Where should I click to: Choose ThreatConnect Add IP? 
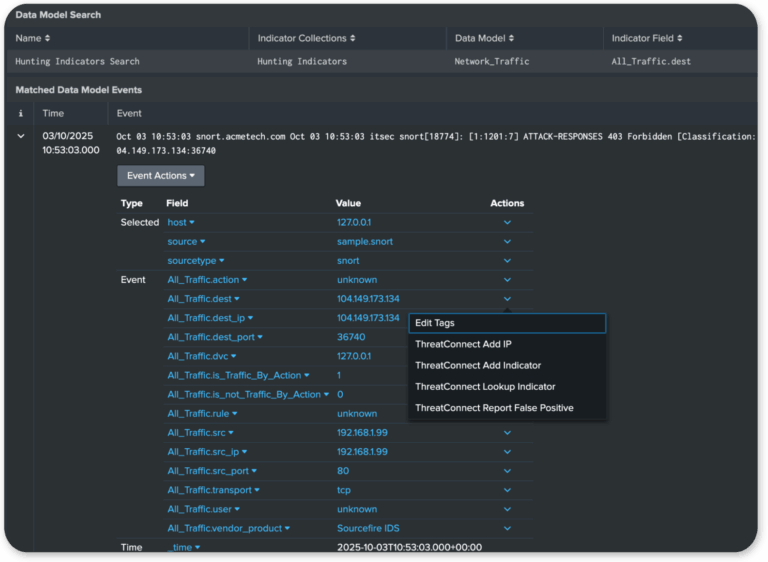coord(463,344)
